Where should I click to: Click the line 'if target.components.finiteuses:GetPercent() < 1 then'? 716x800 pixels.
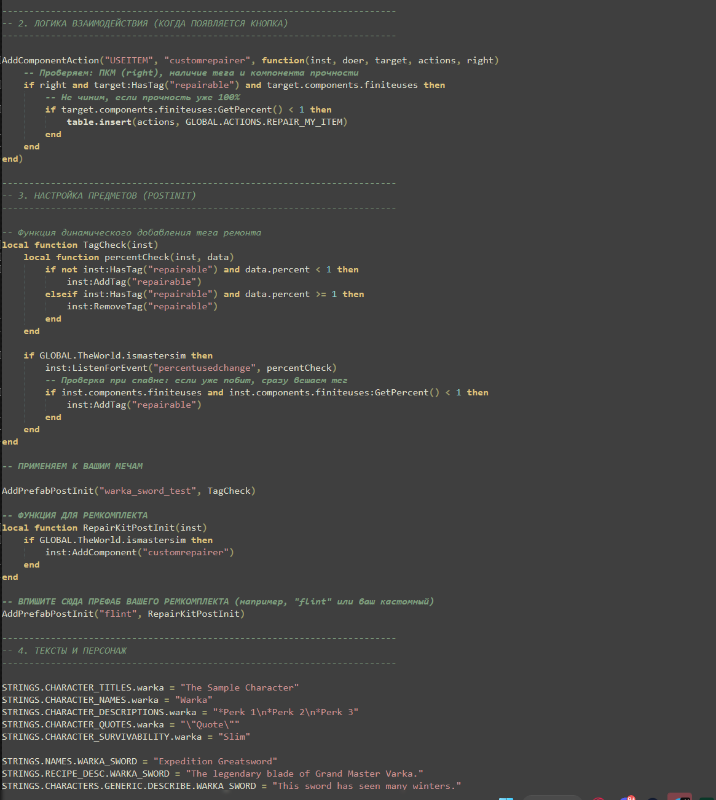188,110
